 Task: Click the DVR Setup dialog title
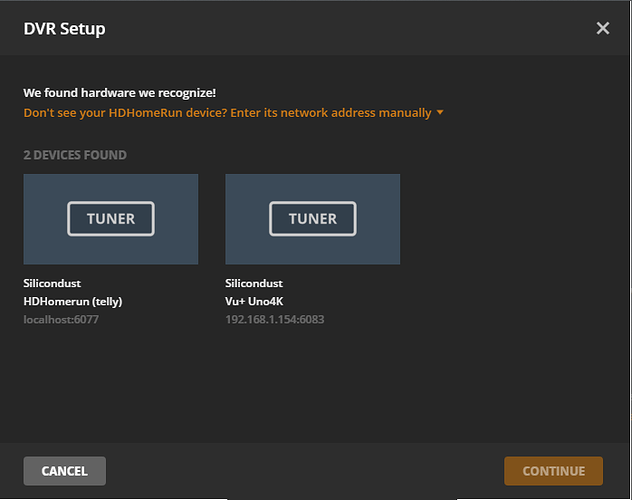pyautogui.click(x=64, y=29)
